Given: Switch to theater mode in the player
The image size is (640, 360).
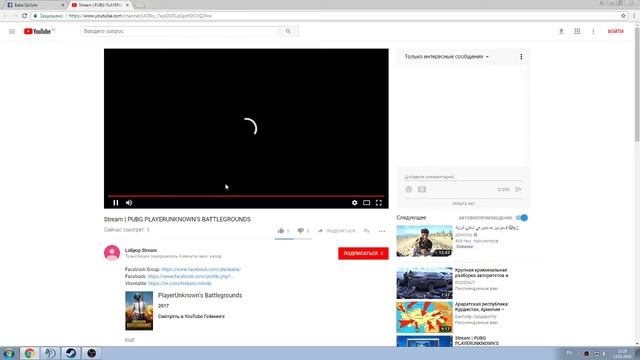Looking at the screenshot, I should (367, 202).
